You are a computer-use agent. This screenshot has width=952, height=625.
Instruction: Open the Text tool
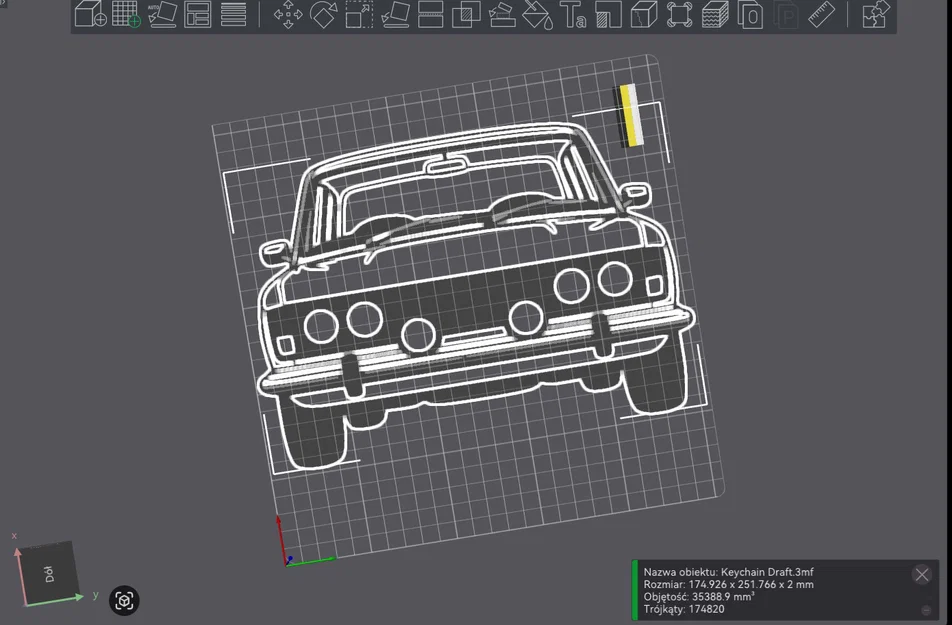coord(573,15)
